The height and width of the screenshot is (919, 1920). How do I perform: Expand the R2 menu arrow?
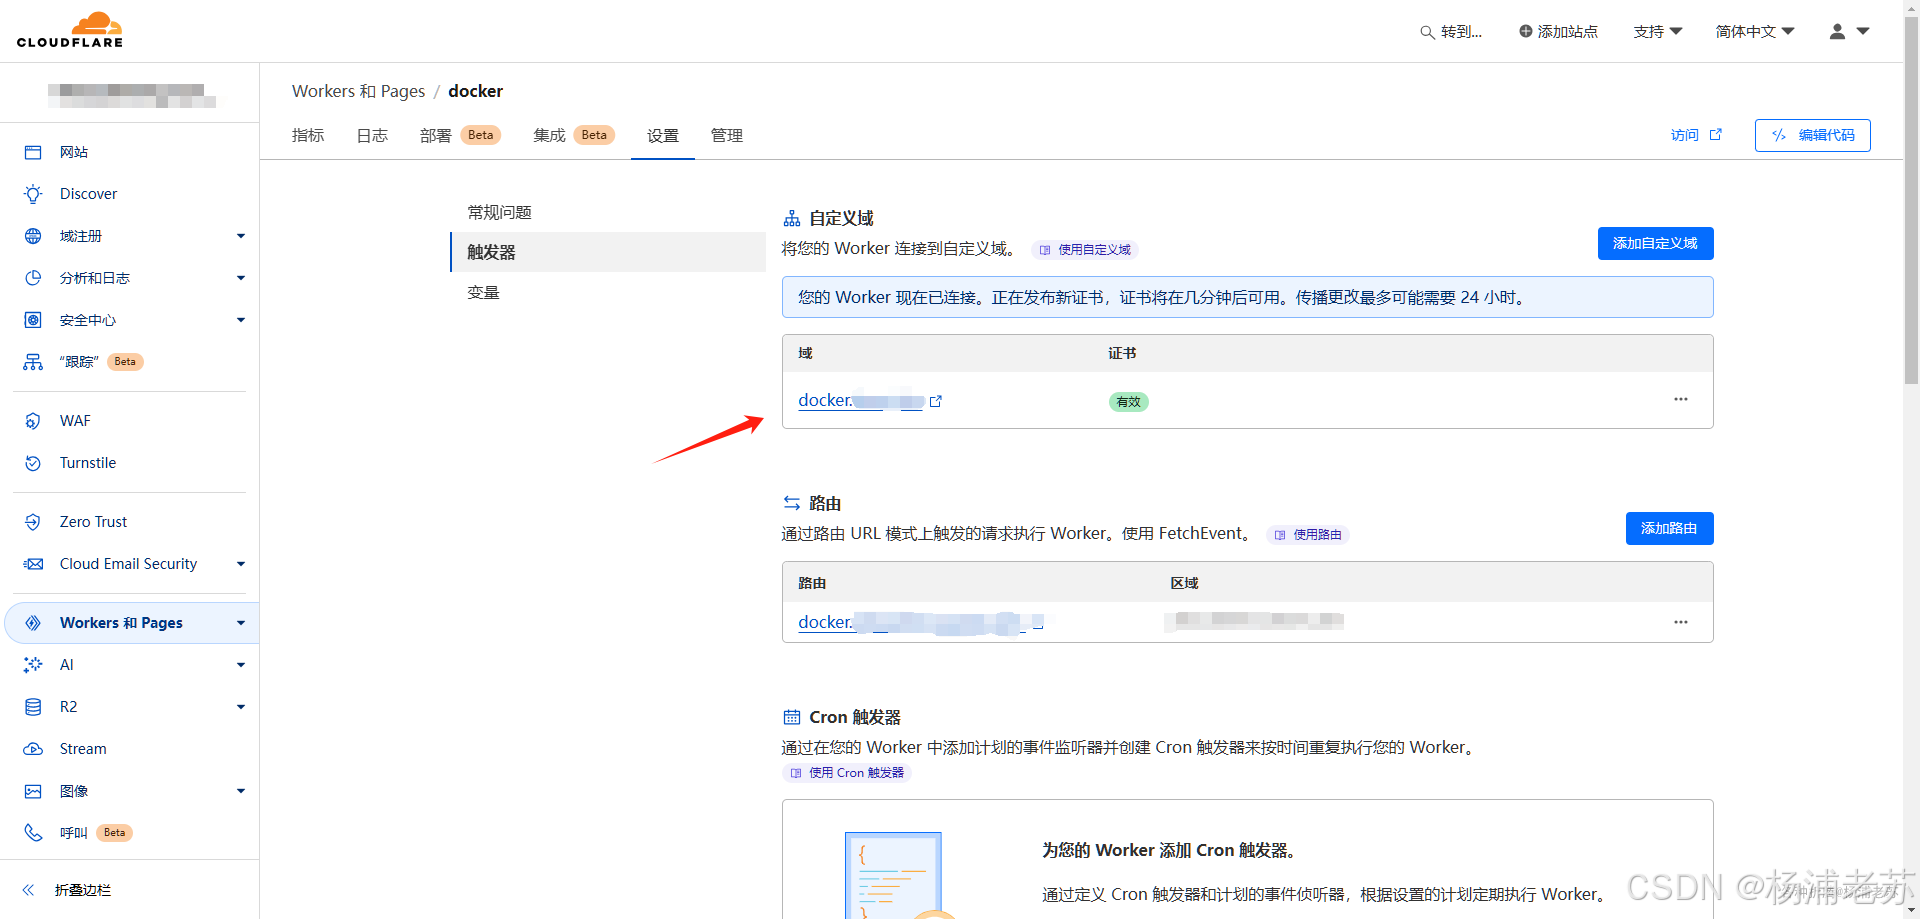pos(241,707)
